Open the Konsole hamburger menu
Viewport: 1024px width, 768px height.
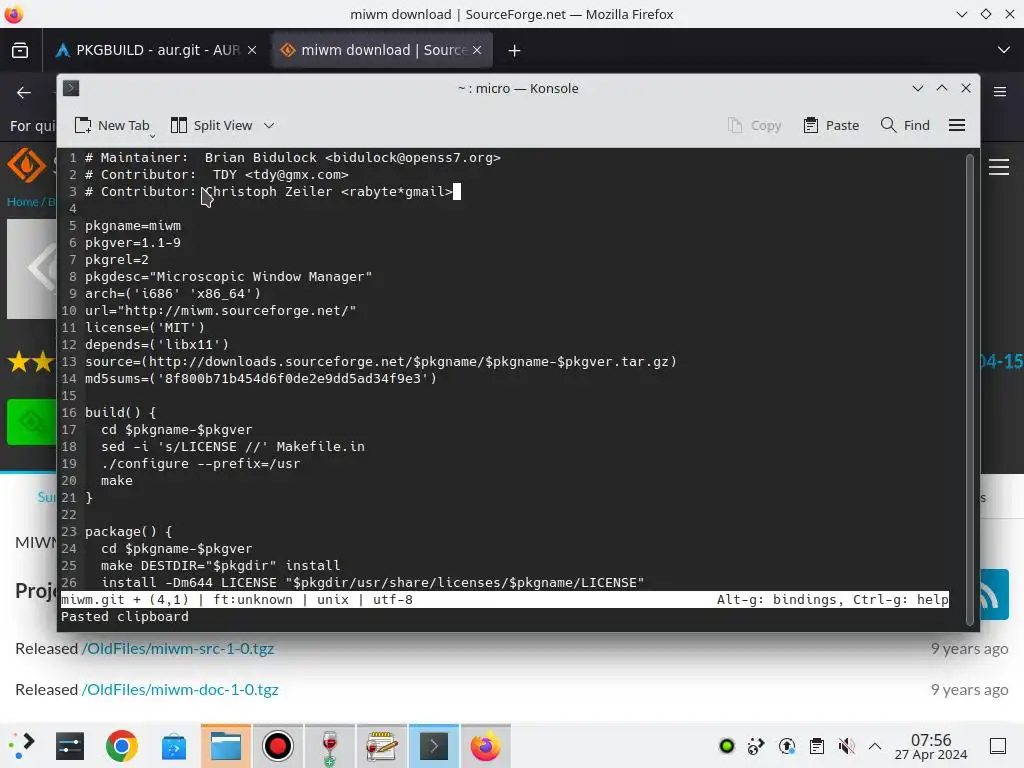click(x=957, y=125)
